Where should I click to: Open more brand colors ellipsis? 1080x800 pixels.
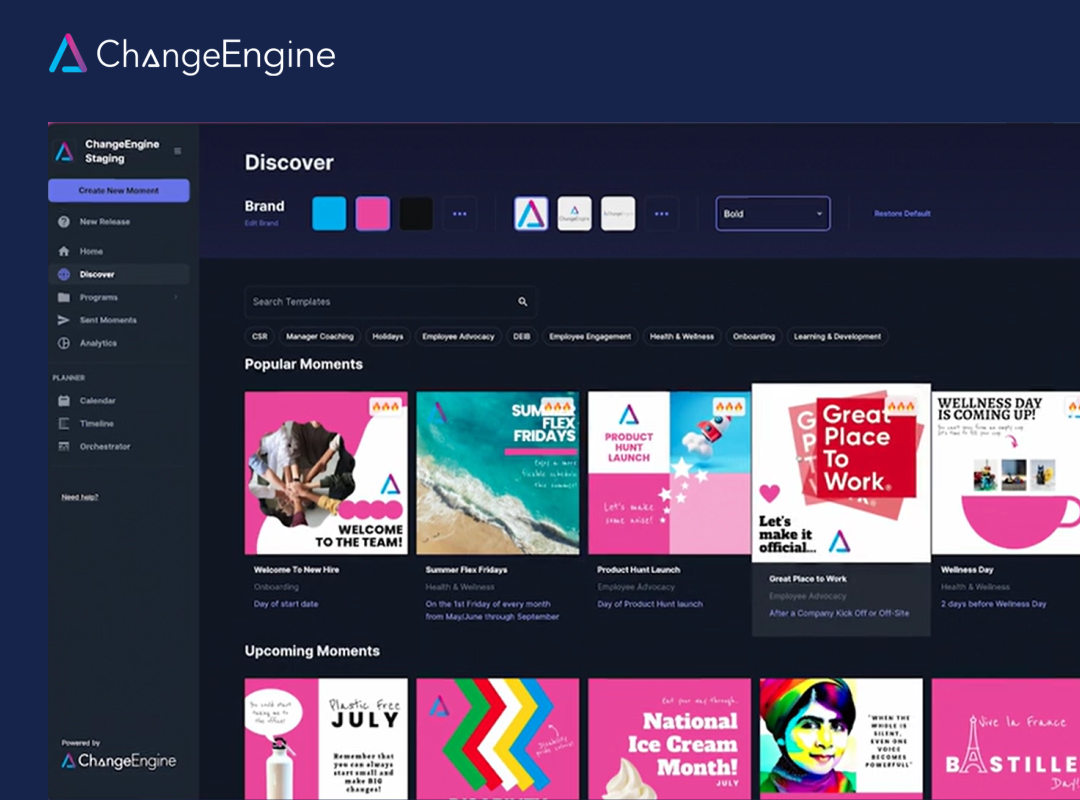tap(459, 214)
